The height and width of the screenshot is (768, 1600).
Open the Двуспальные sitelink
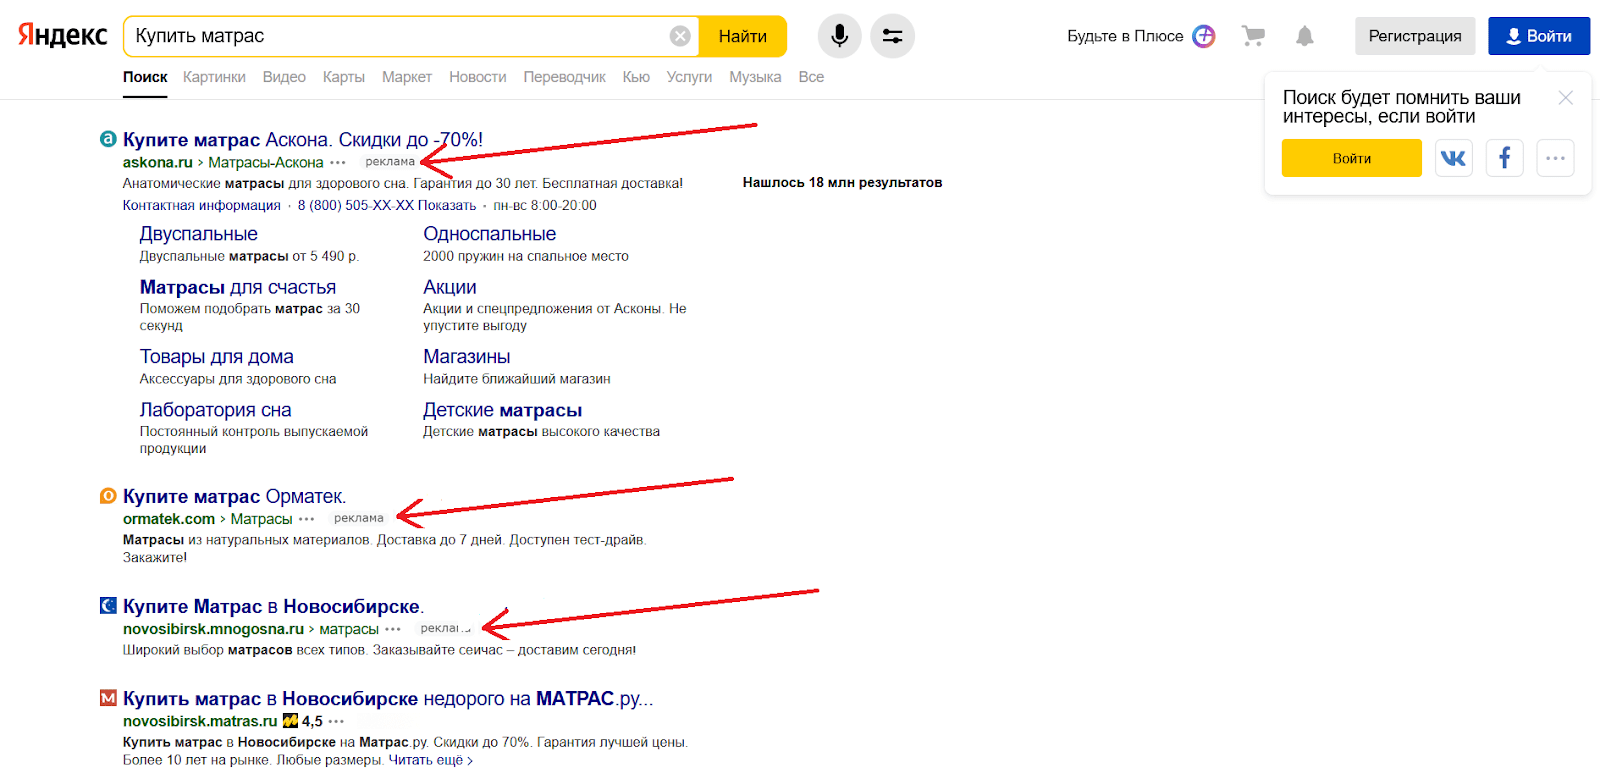199,234
